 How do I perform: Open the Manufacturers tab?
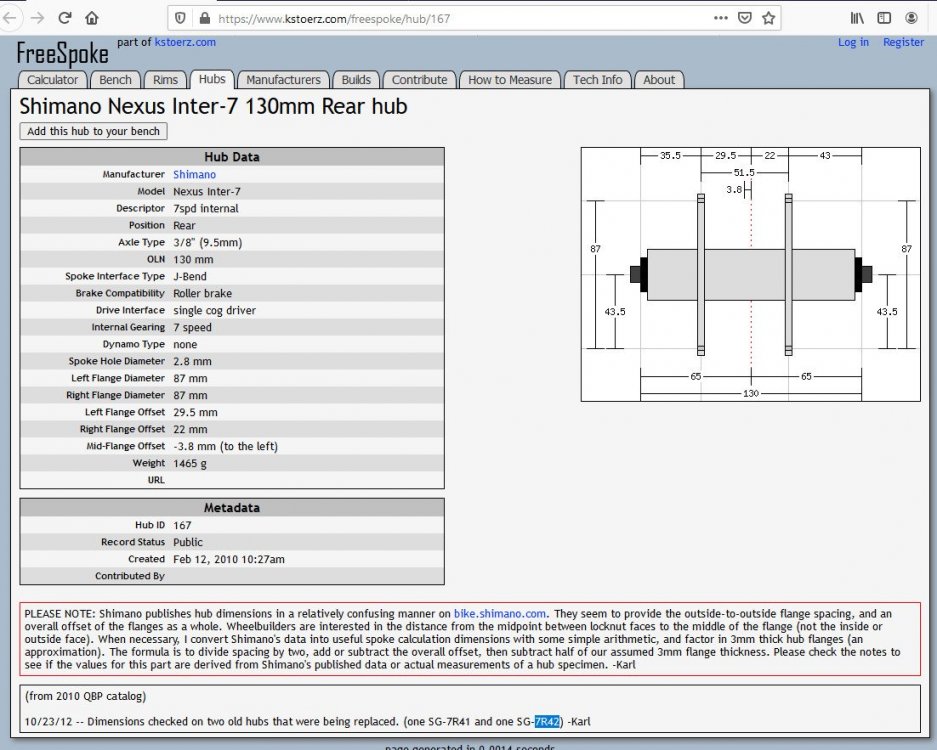[x=283, y=79]
